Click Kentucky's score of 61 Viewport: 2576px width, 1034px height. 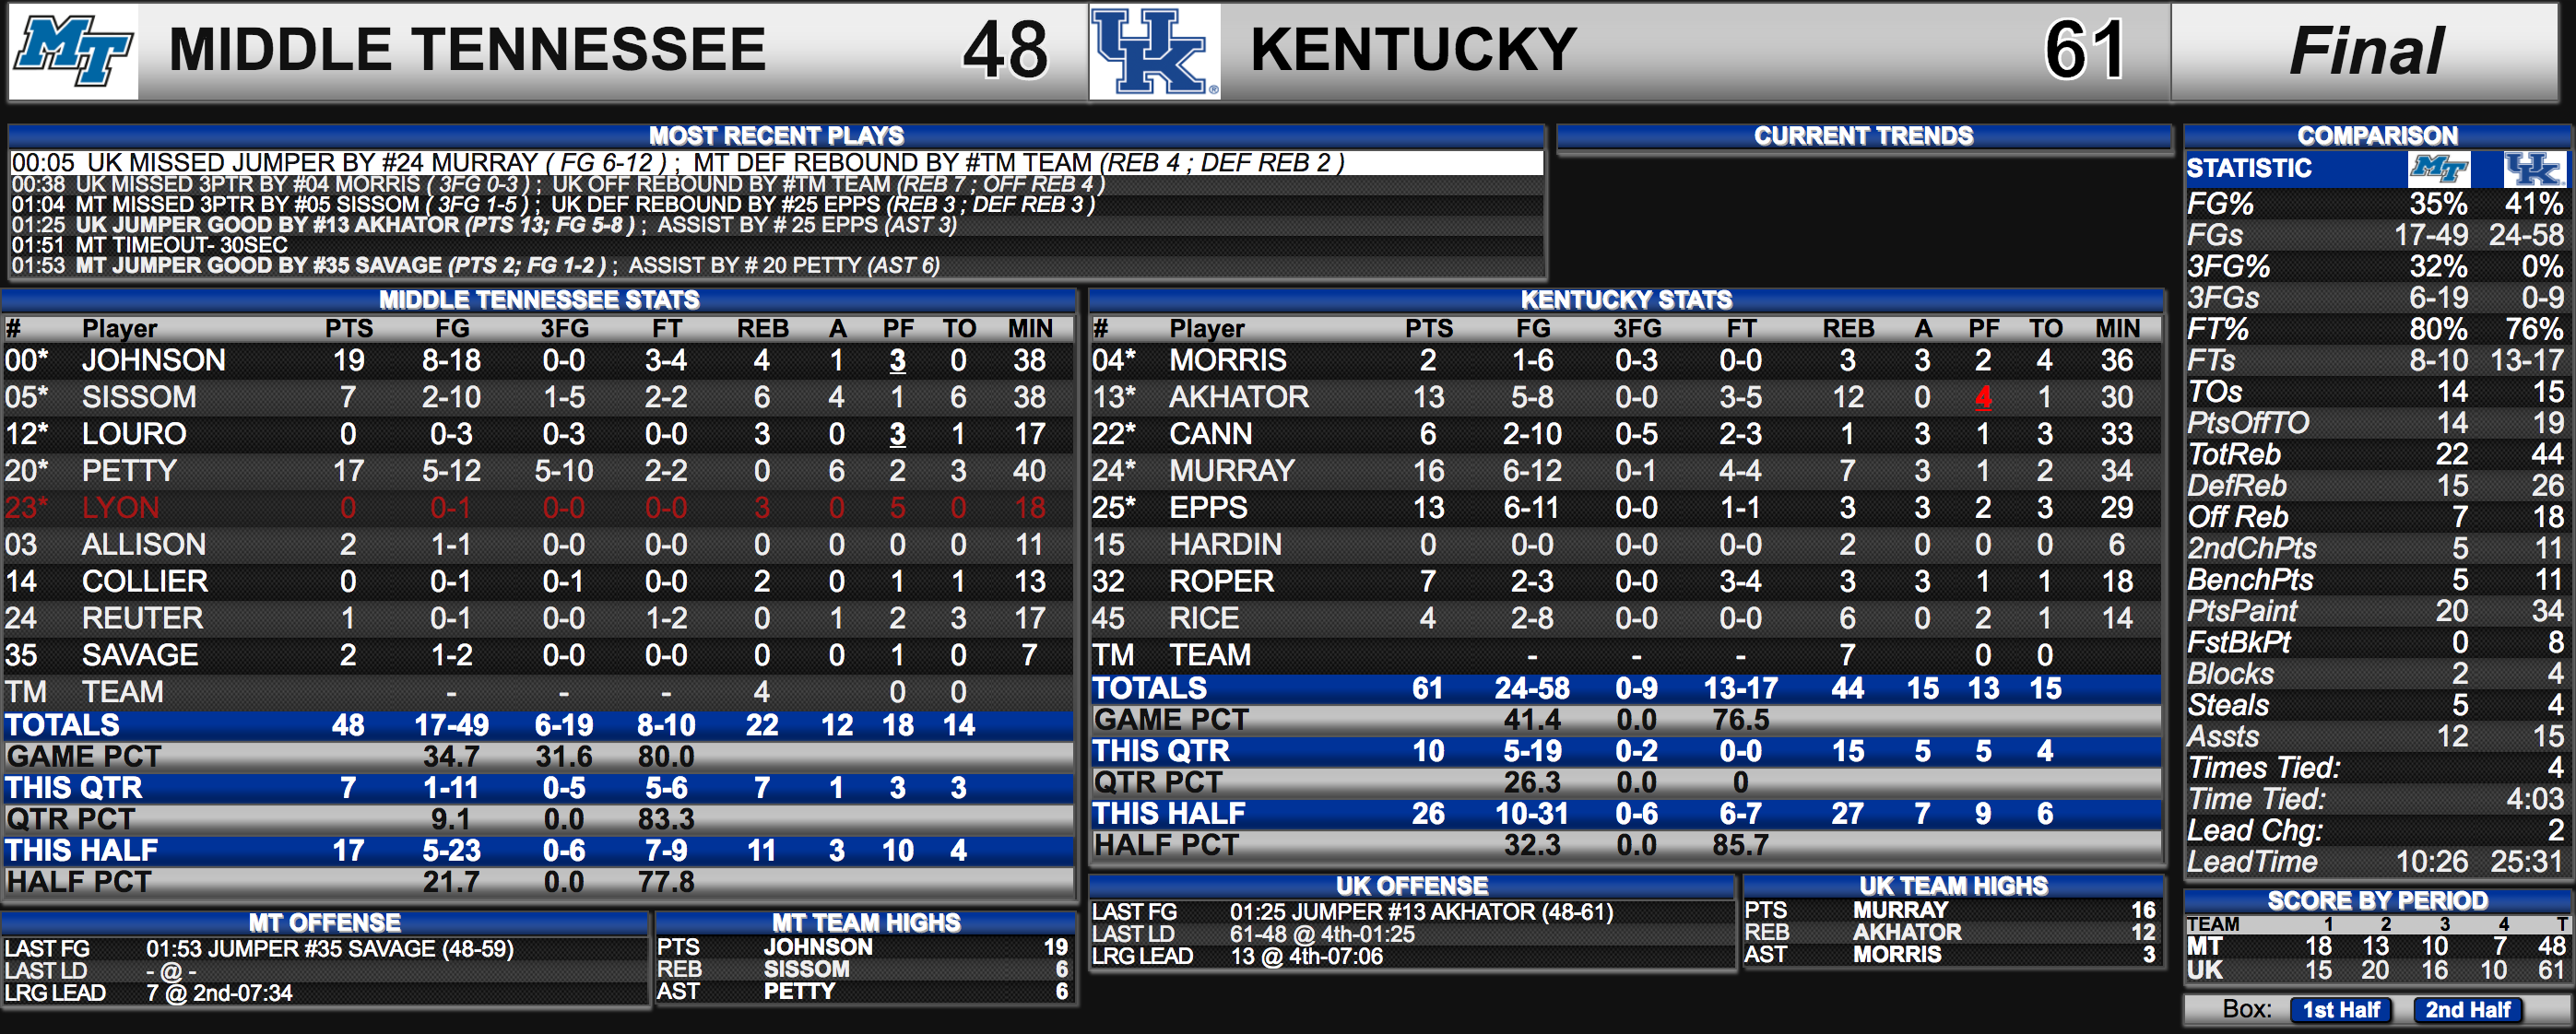point(2084,51)
